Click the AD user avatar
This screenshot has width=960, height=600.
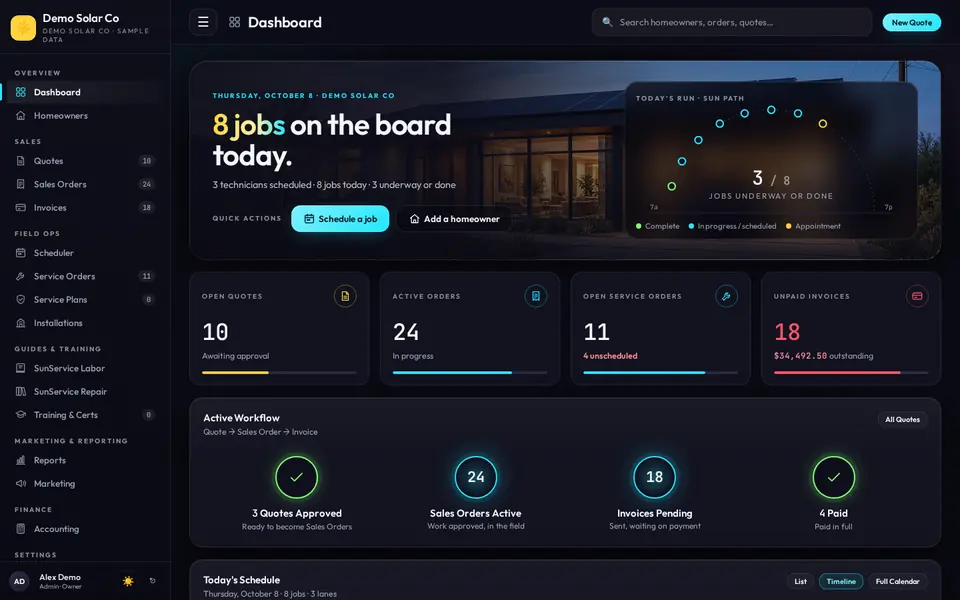(20, 582)
